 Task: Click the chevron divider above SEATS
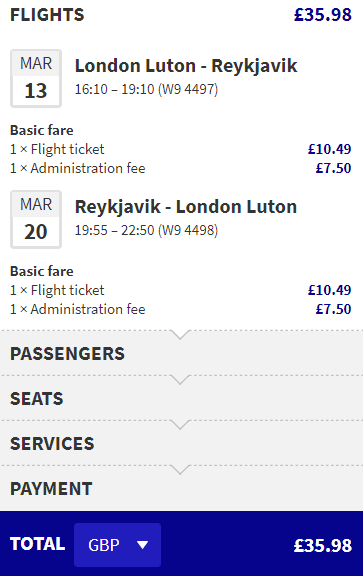[x=180, y=379]
